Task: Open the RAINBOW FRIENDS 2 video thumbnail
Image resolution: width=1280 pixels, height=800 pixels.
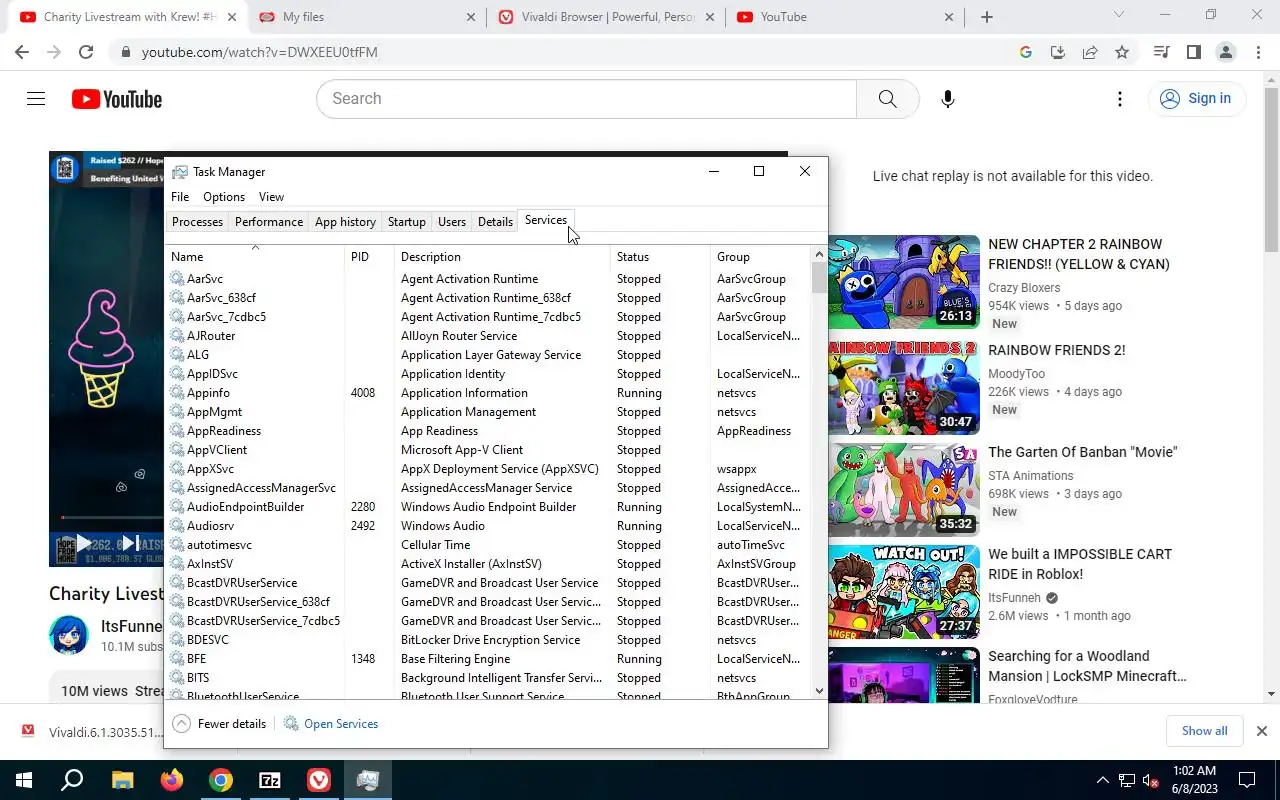Action: coord(903,388)
